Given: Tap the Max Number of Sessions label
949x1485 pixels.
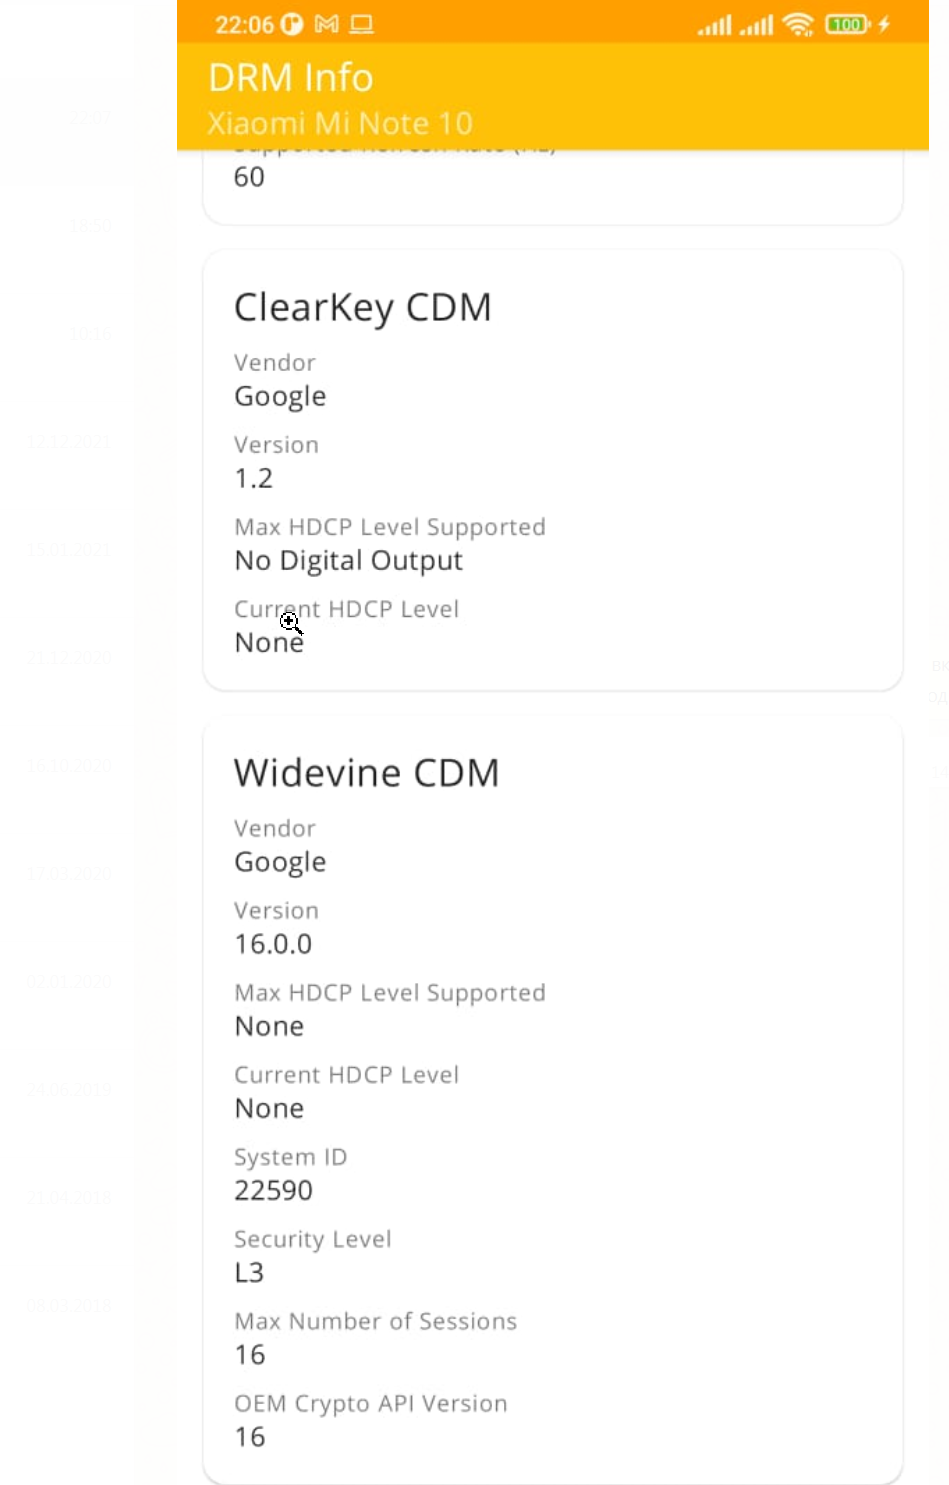Looking at the screenshot, I should click(375, 1321).
